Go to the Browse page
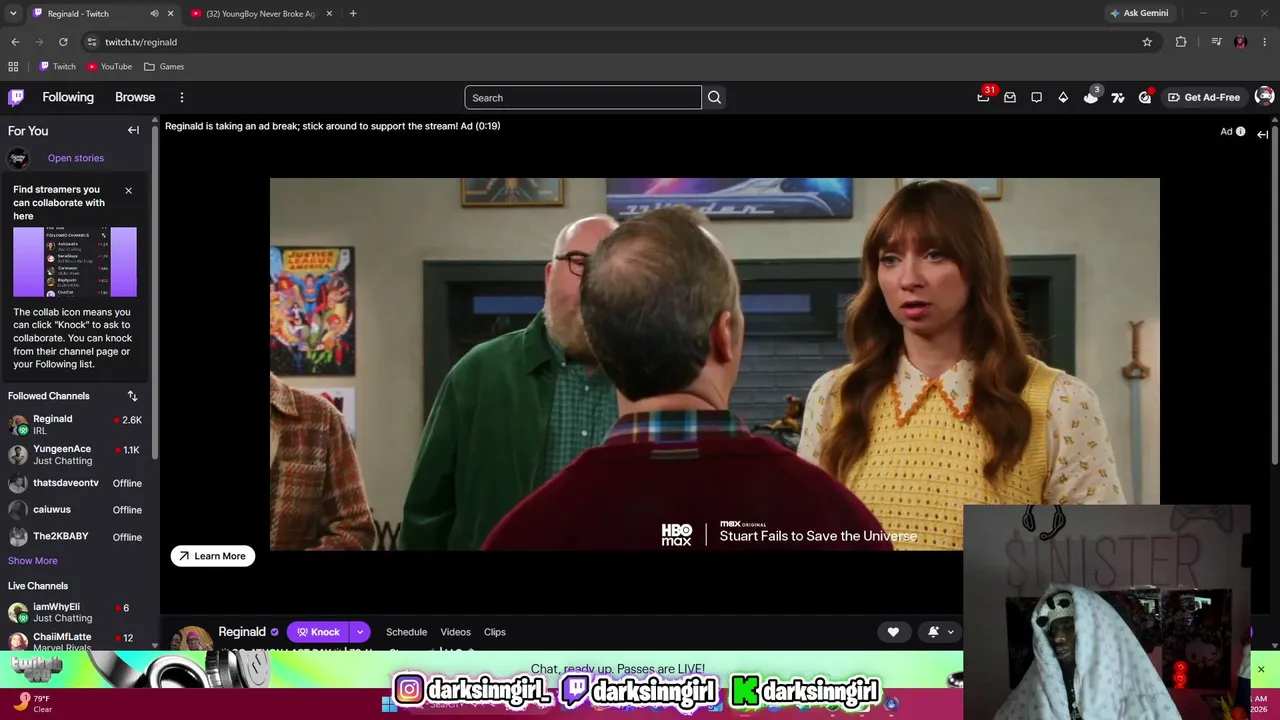This screenshot has width=1280, height=720. [135, 97]
